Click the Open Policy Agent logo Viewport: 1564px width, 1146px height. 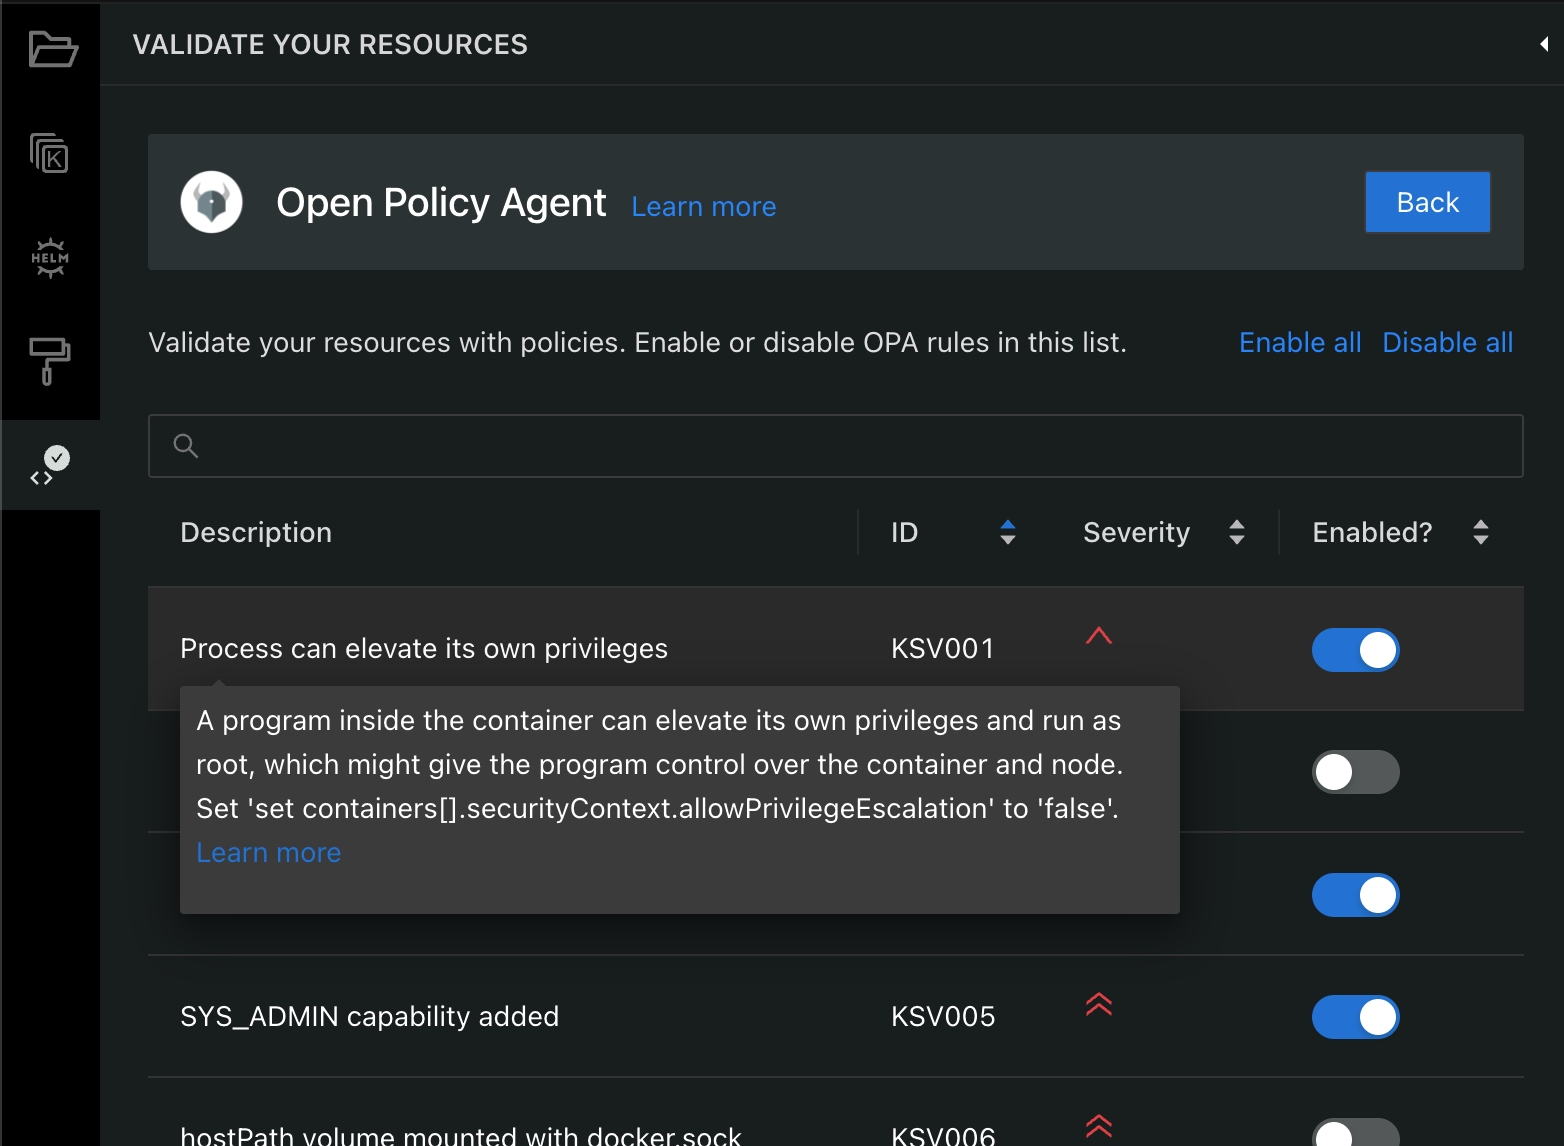[x=211, y=202]
